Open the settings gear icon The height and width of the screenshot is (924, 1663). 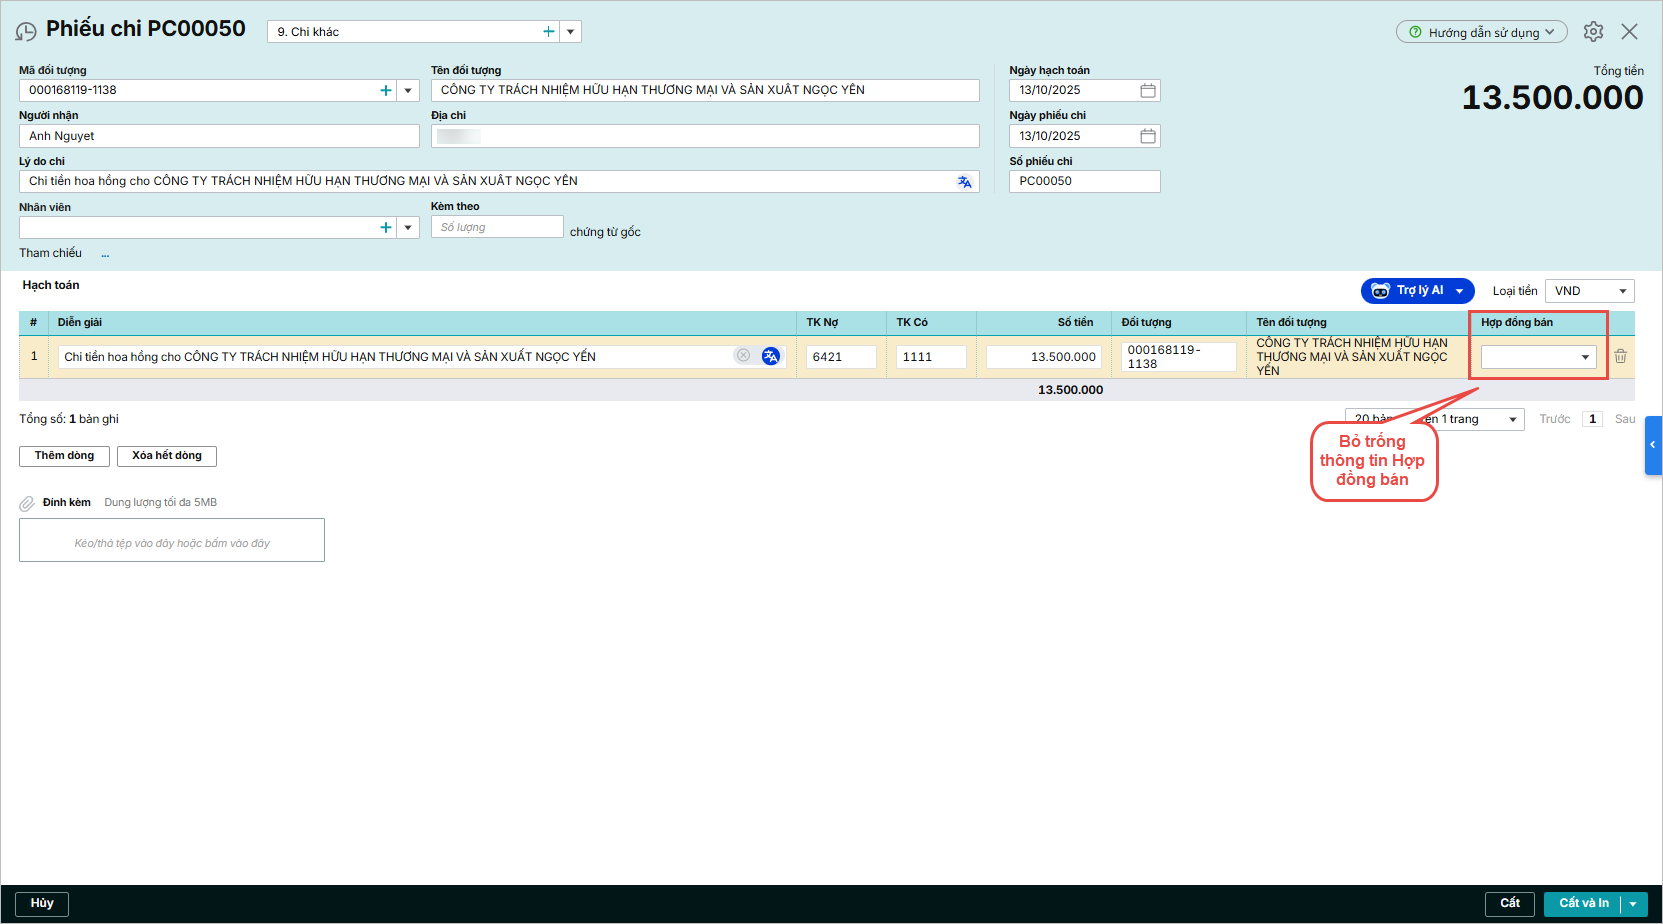coord(1593,32)
